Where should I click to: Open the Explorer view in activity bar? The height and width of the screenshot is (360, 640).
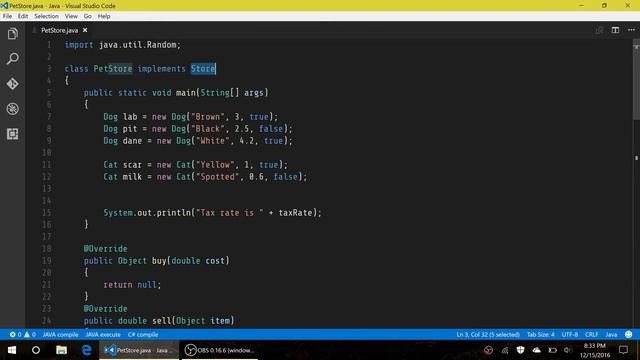12,33
